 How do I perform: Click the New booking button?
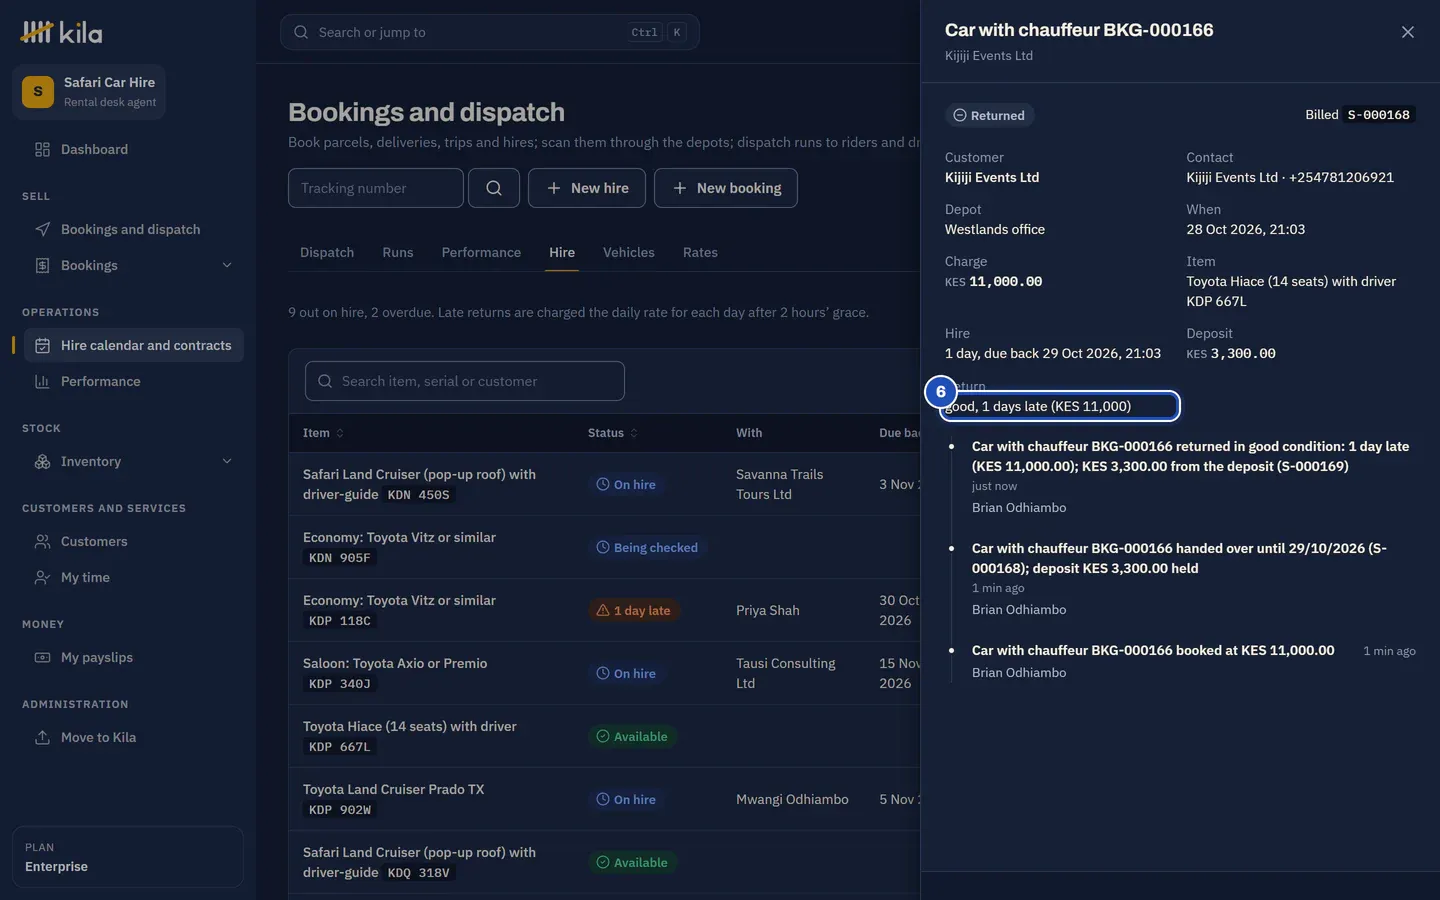pos(726,188)
